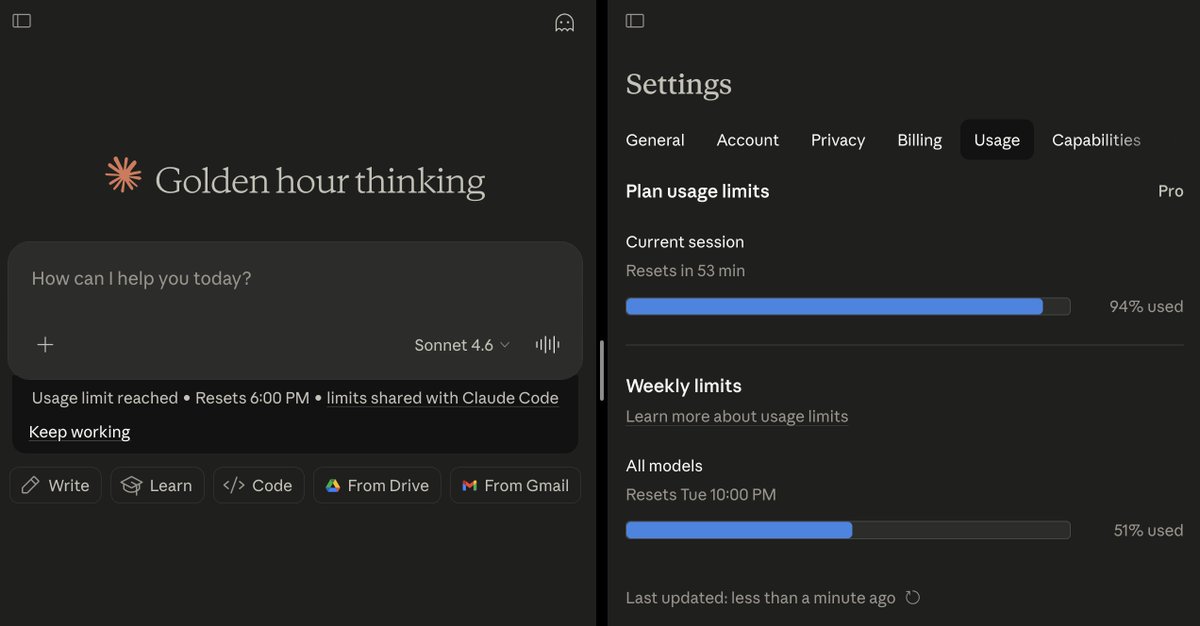Click the From Gmail button

point(515,485)
